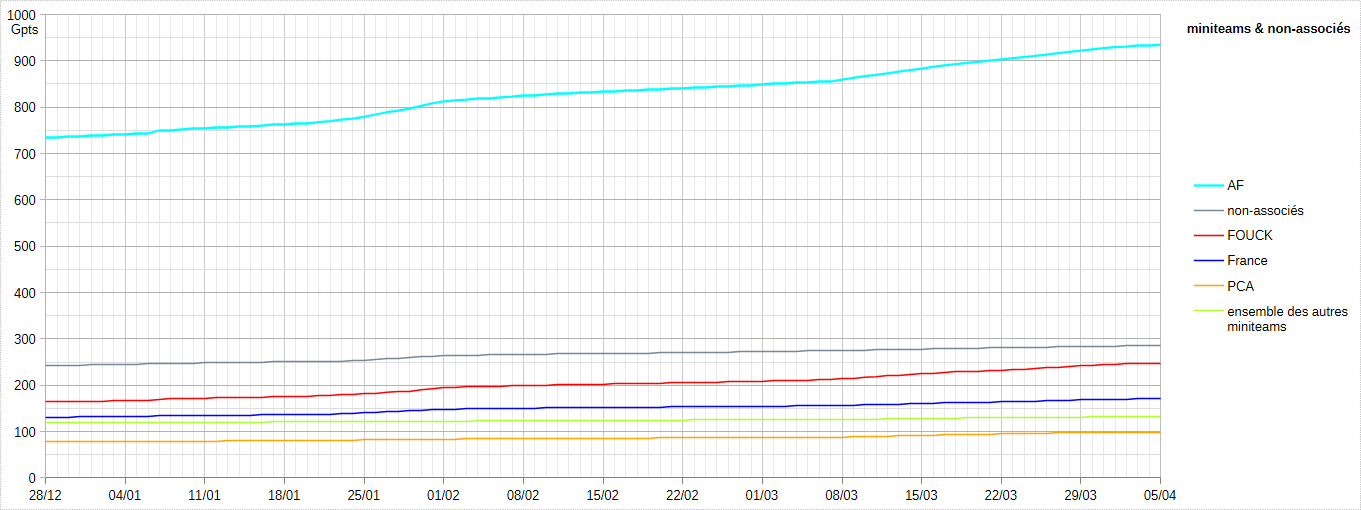Screen dimensions: 1361x510
Task: Click the green legend marker for other miniteams
Action: (1207, 312)
